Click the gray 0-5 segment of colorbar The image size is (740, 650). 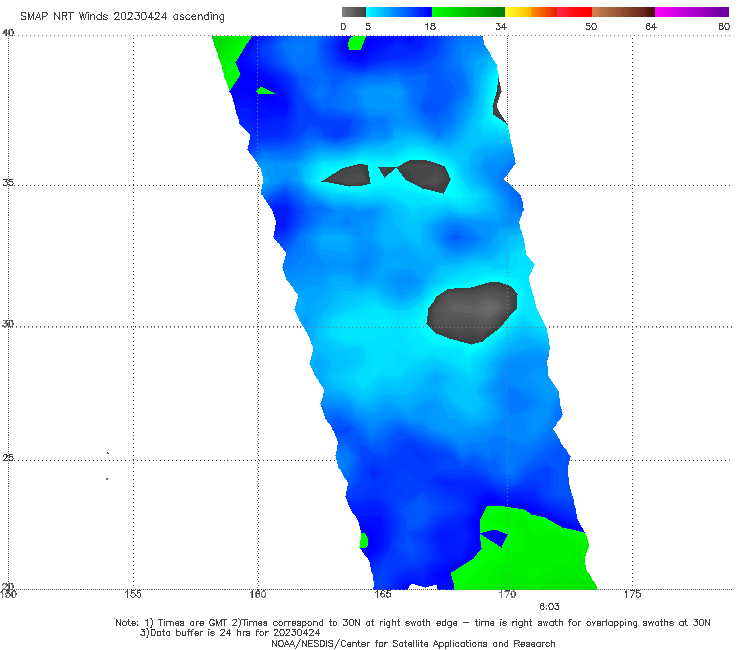click(x=353, y=12)
